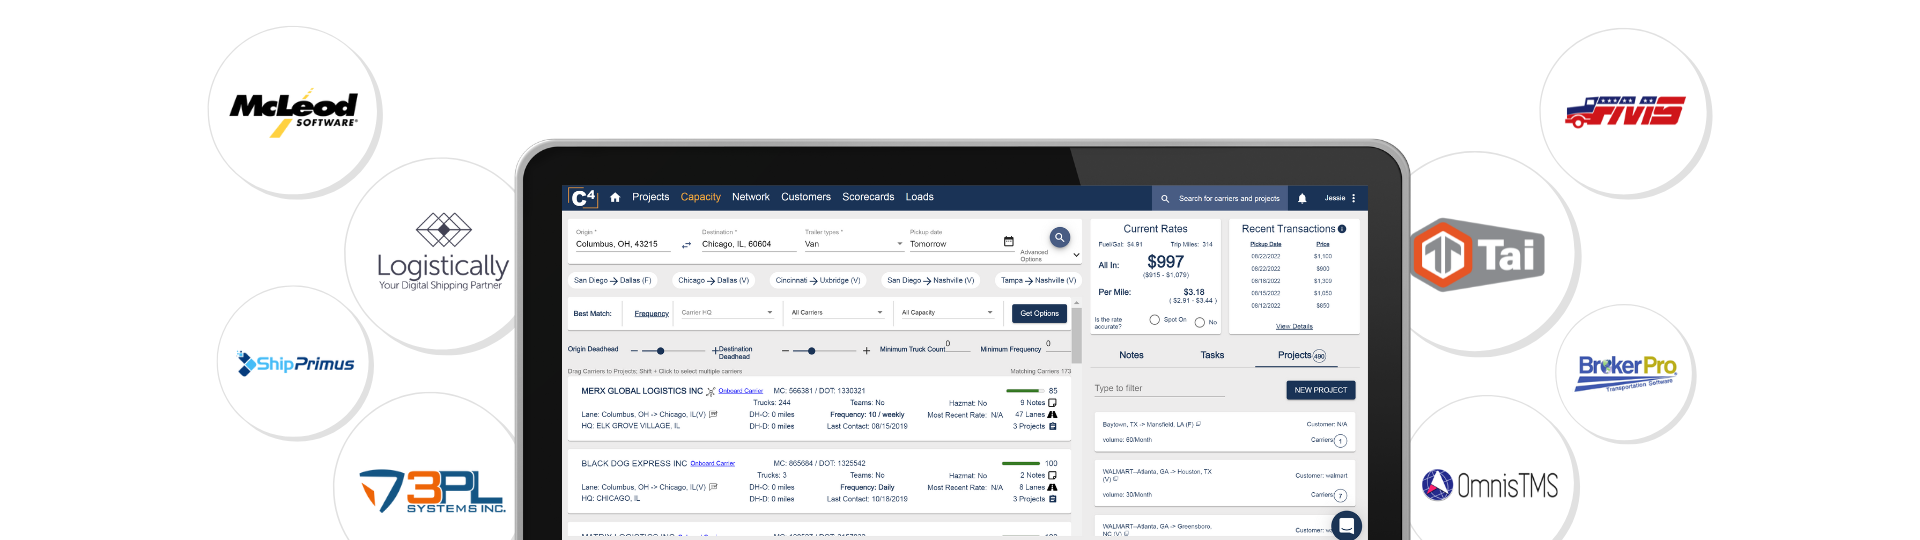Screen dimensions: 1920x540
Task: Expand the All Carriers dropdown
Action: coord(837,313)
